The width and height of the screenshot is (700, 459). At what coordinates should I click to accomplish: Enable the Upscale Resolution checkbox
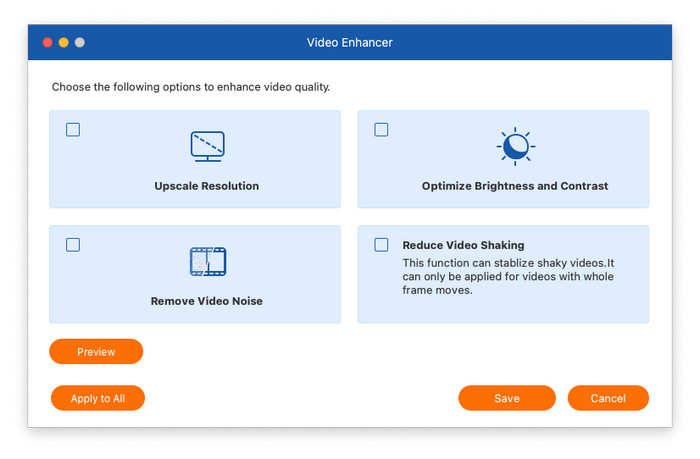[73, 130]
